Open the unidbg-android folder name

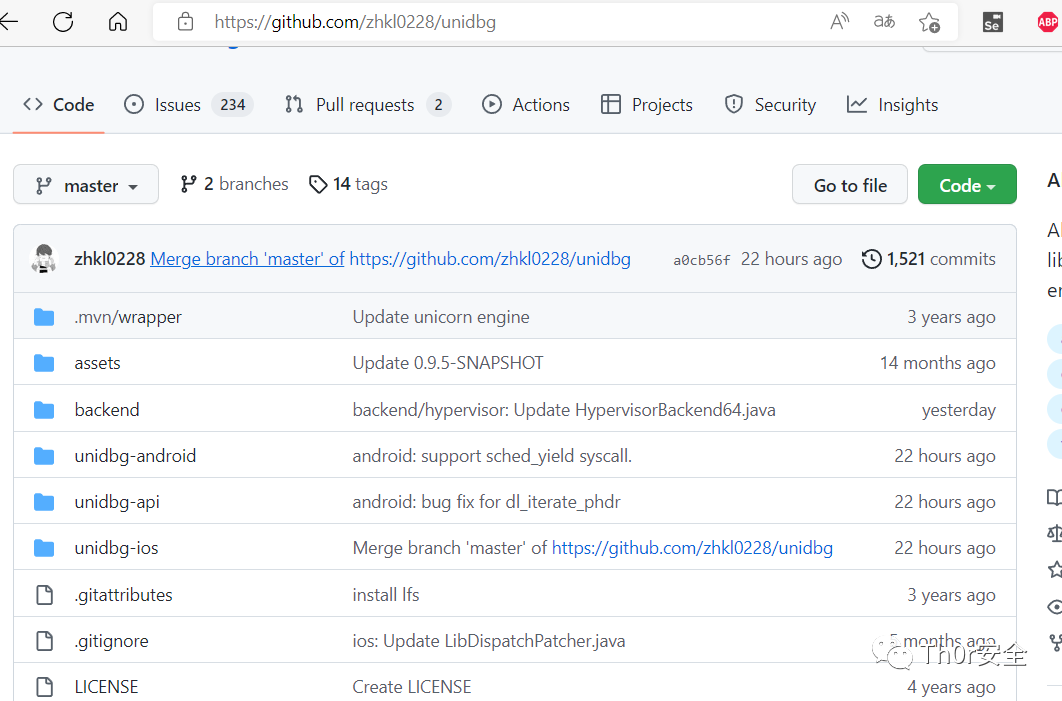(x=135, y=456)
